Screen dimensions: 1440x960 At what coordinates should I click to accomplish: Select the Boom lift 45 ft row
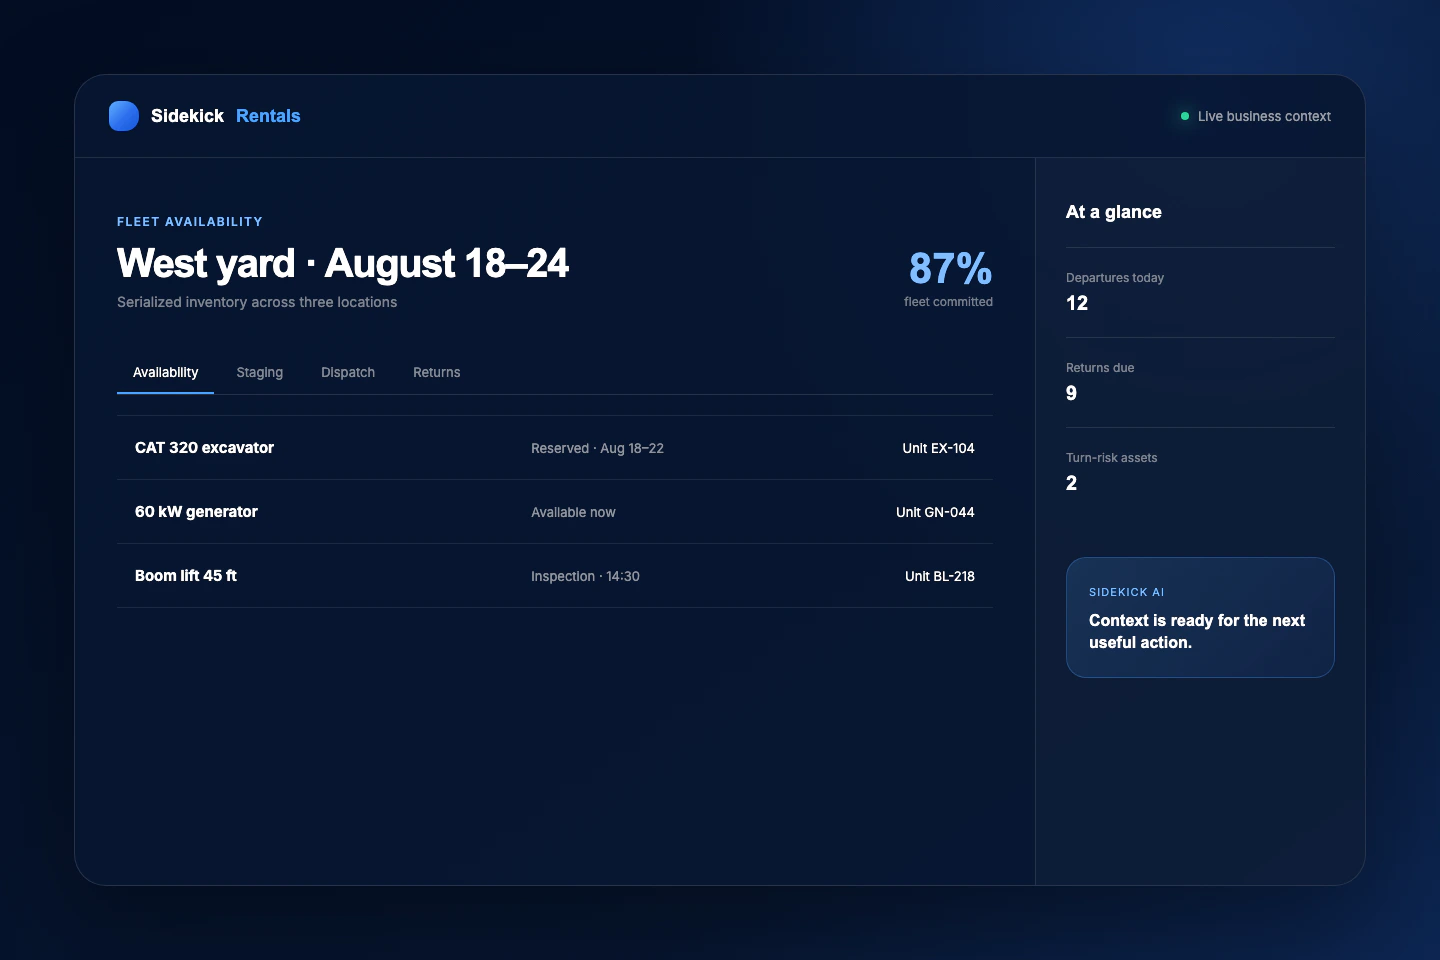(x=555, y=576)
